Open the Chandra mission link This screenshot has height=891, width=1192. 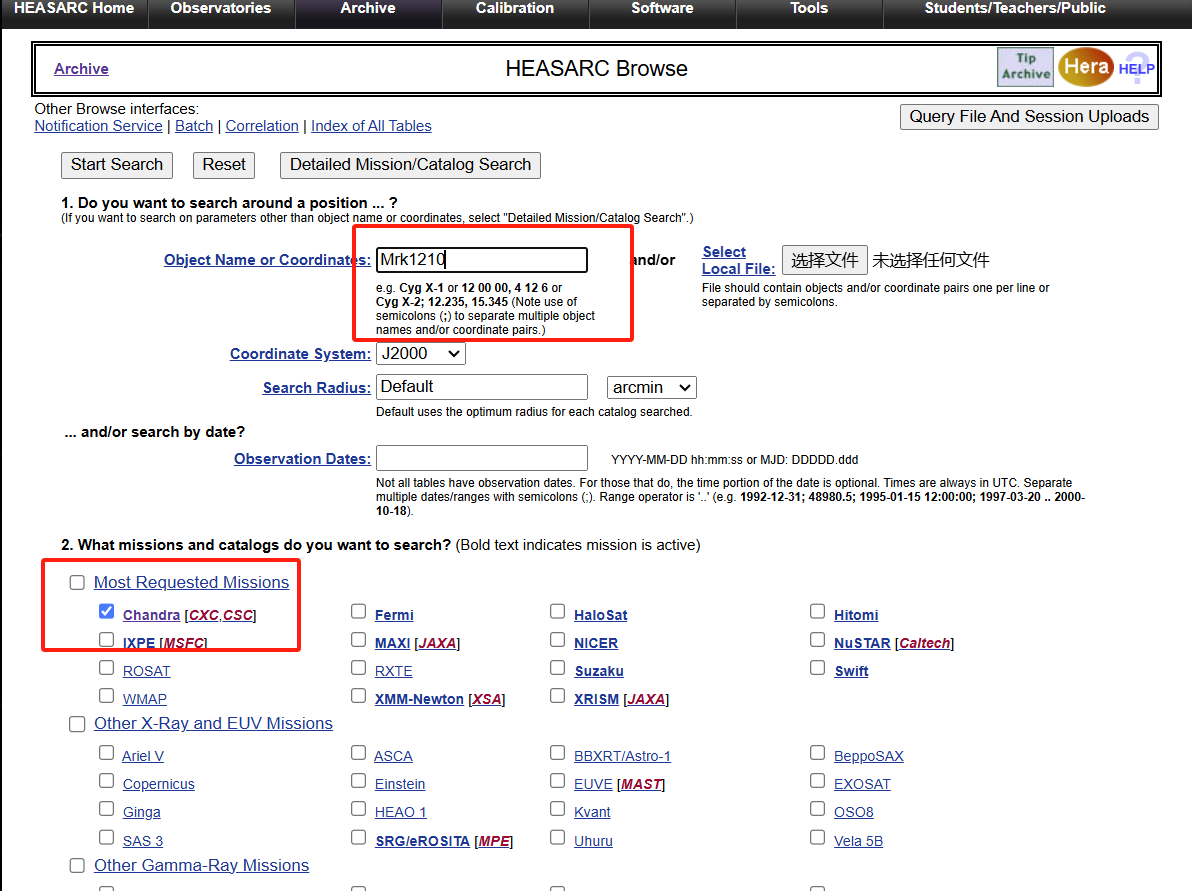tap(151, 615)
